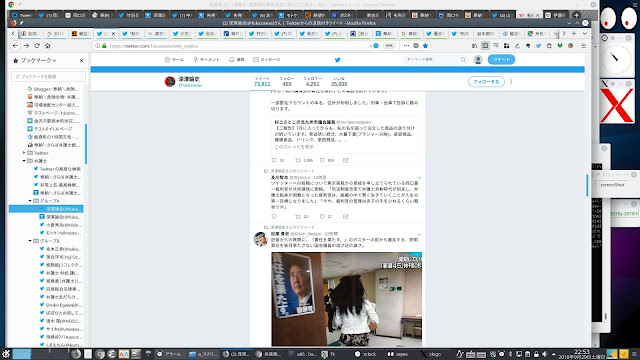Viewport: 640px width, 360px height.
Task: Save page to Pocket icon in address bar
Action: (x=416, y=46)
